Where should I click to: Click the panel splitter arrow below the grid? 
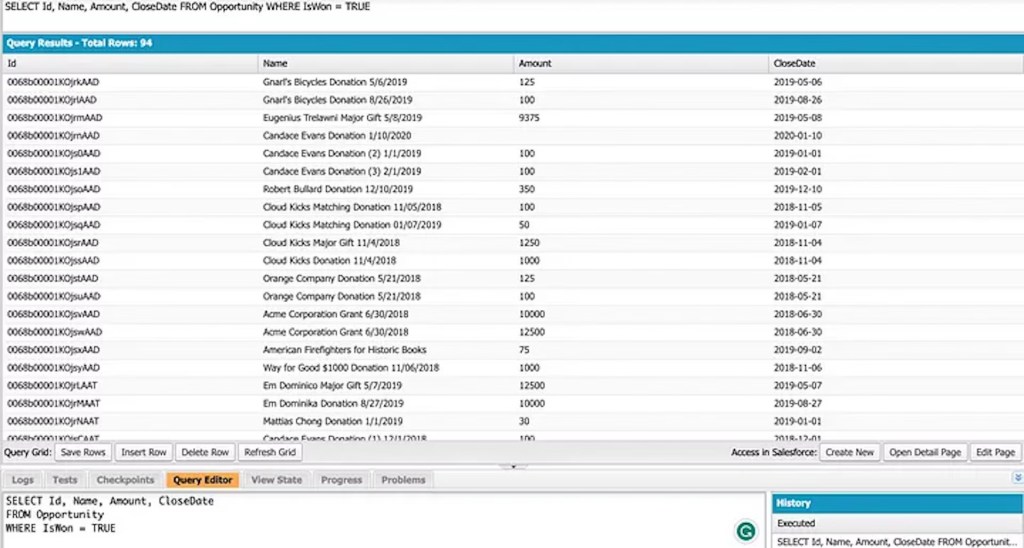tap(512, 466)
